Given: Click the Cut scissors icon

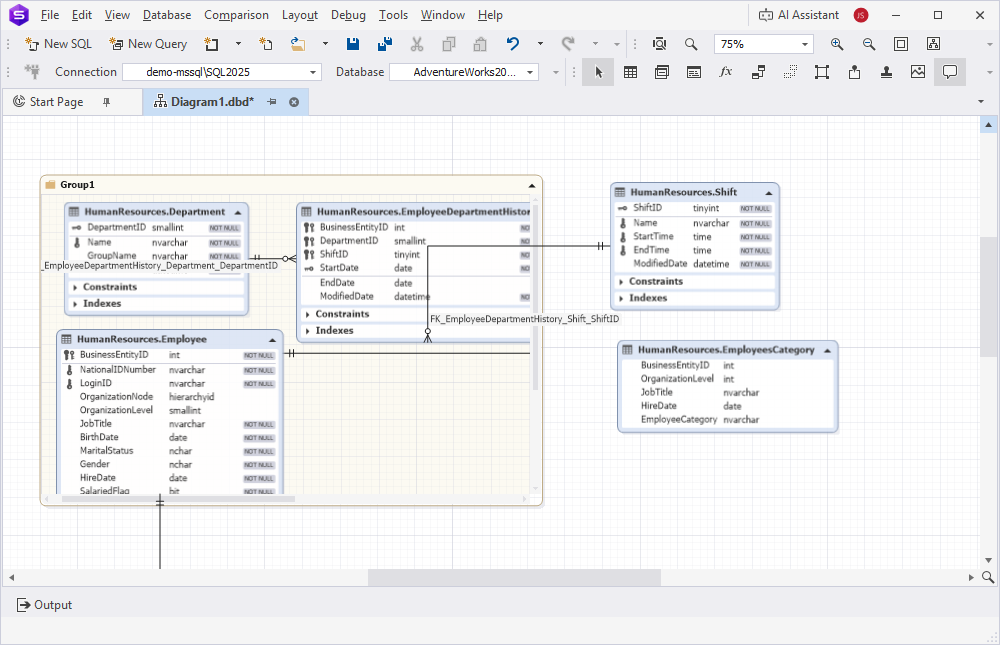Looking at the screenshot, I should (x=416, y=44).
